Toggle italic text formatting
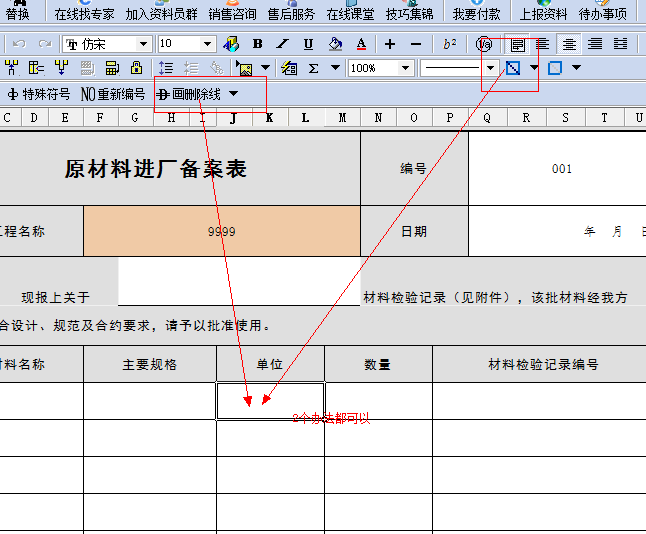 tap(282, 44)
